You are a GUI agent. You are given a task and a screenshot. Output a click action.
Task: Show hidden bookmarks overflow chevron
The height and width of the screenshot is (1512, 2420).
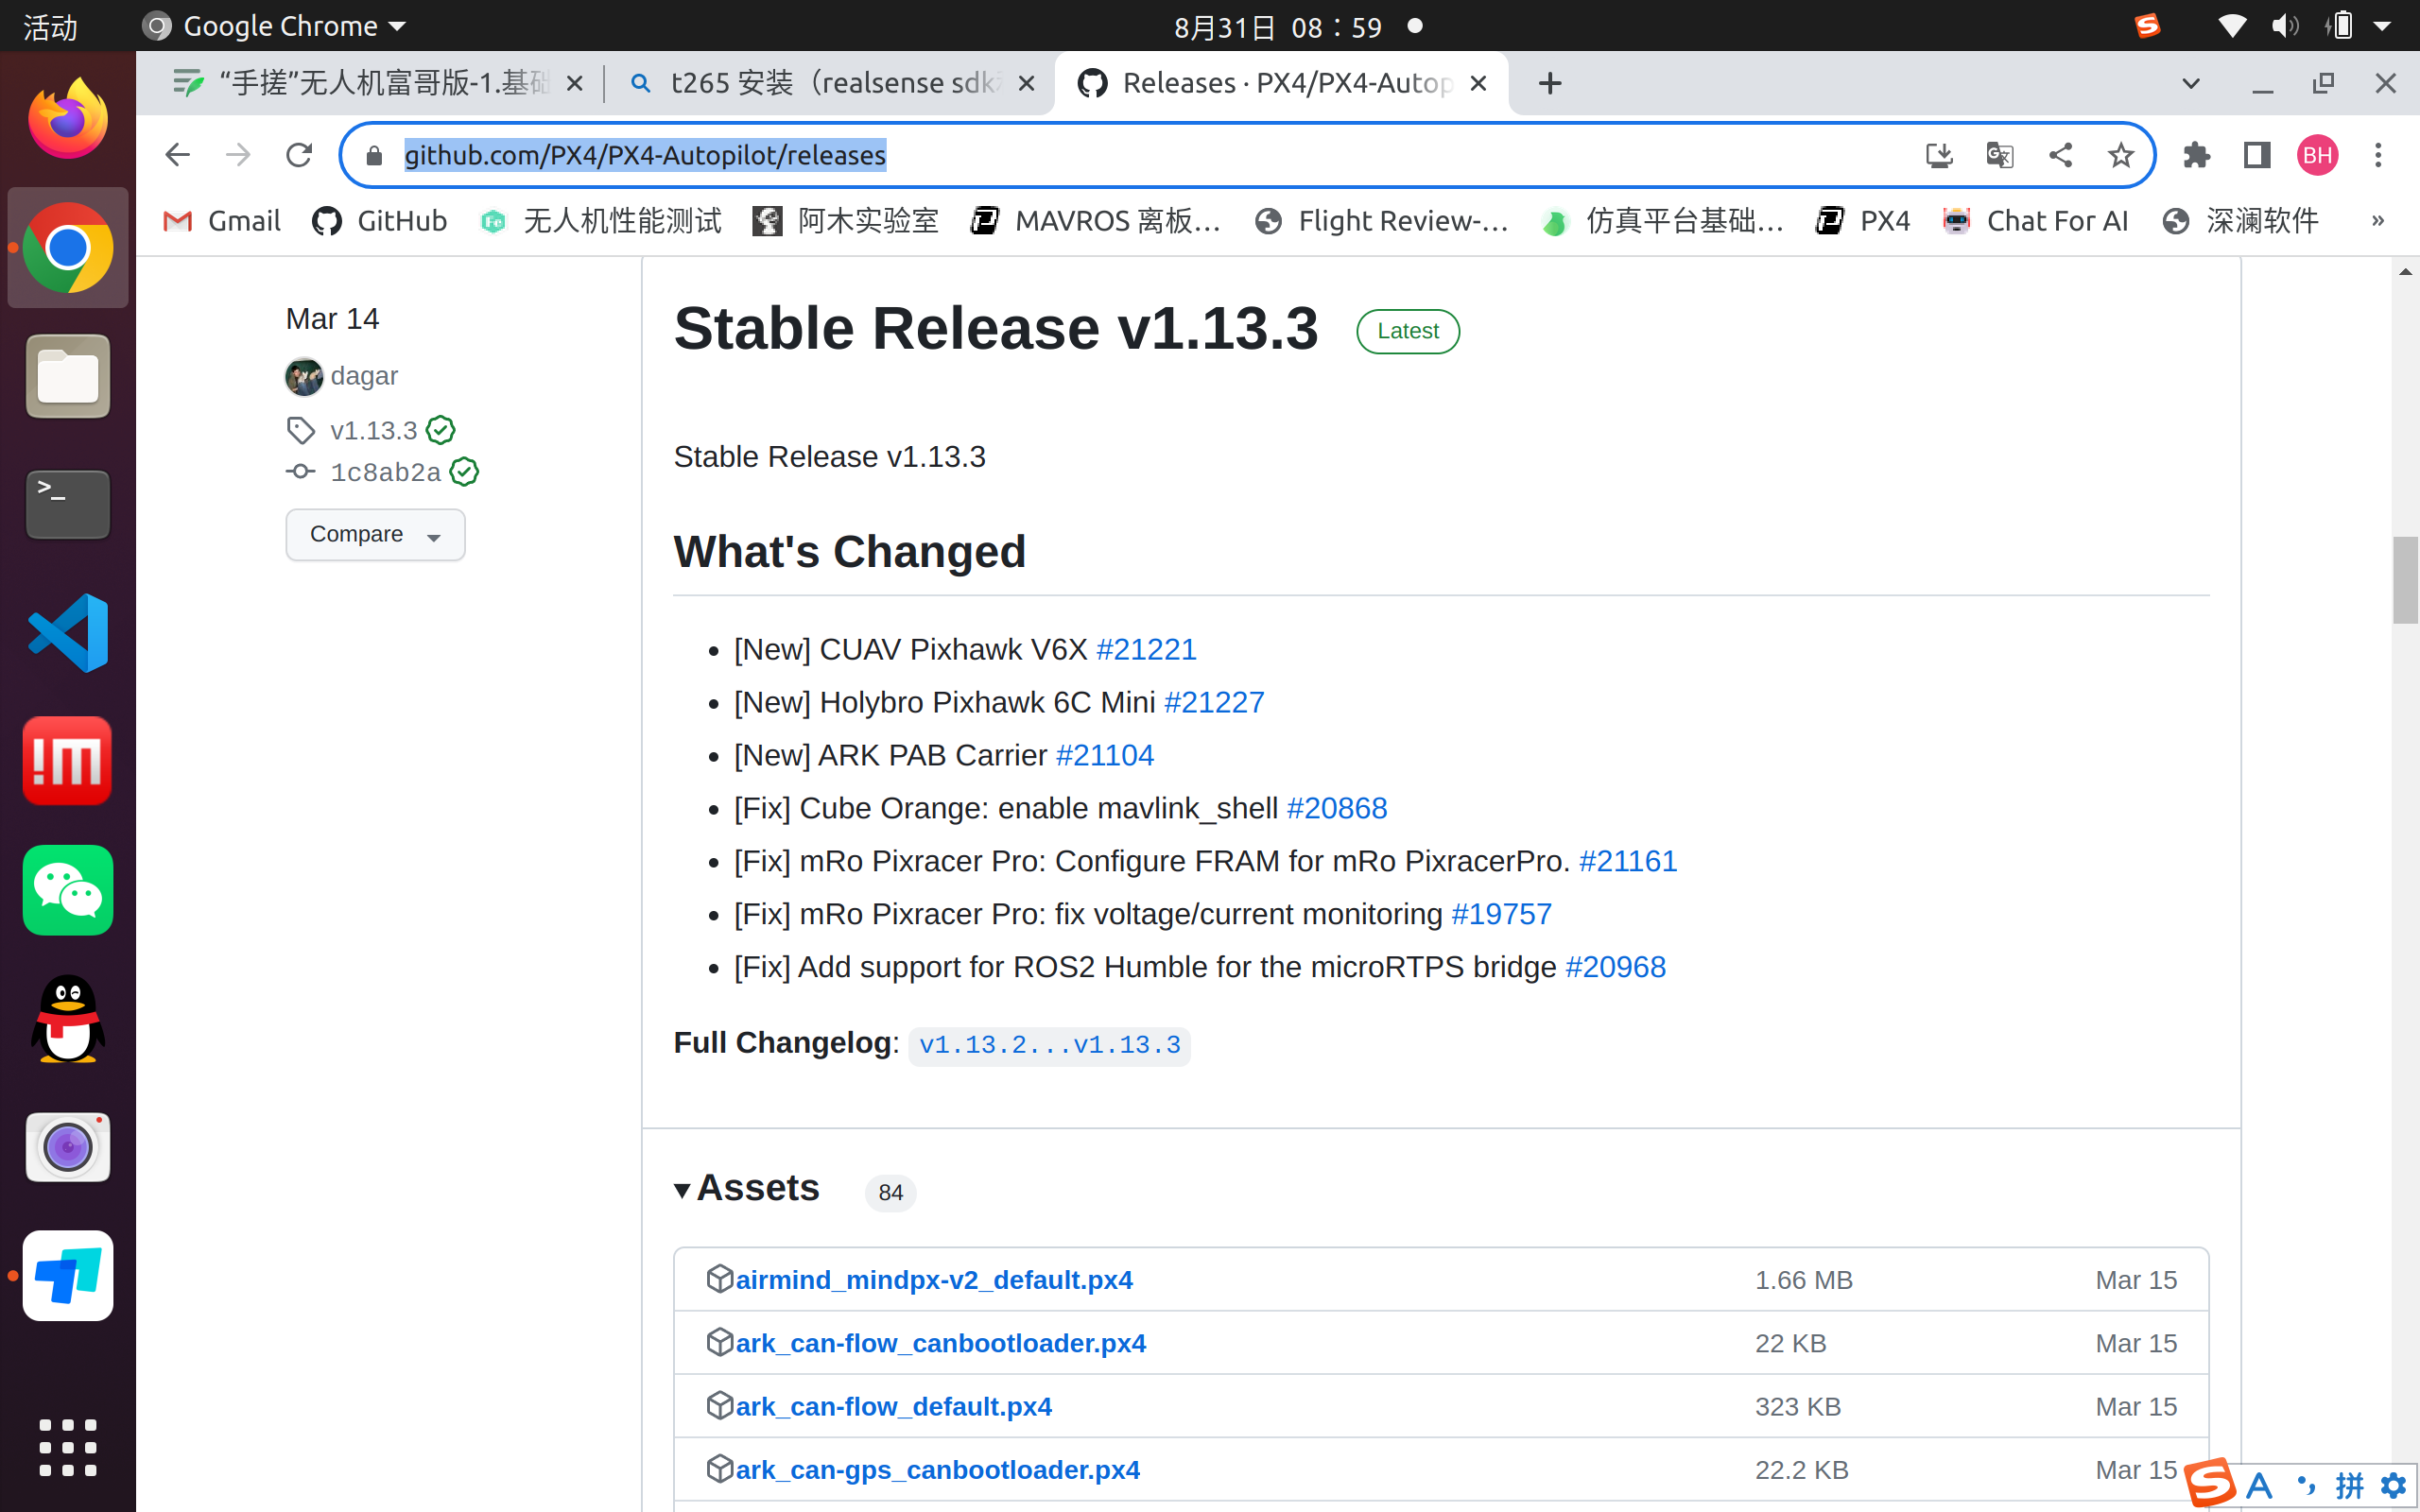click(2378, 221)
